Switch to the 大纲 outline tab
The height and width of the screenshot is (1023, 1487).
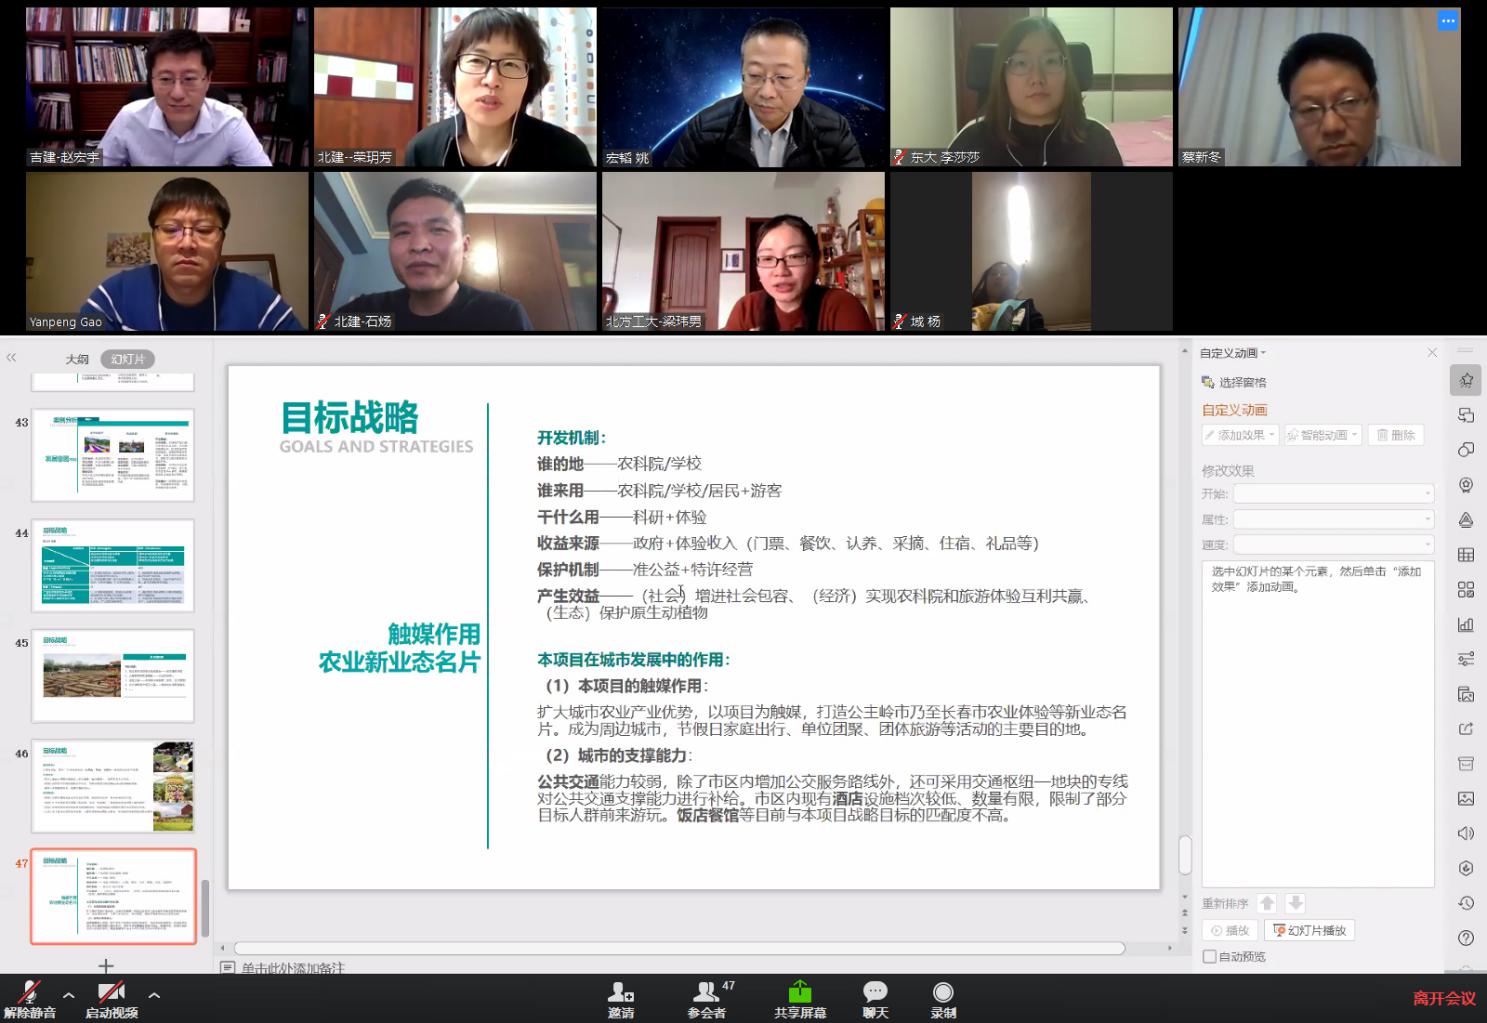(x=77, y=359)
